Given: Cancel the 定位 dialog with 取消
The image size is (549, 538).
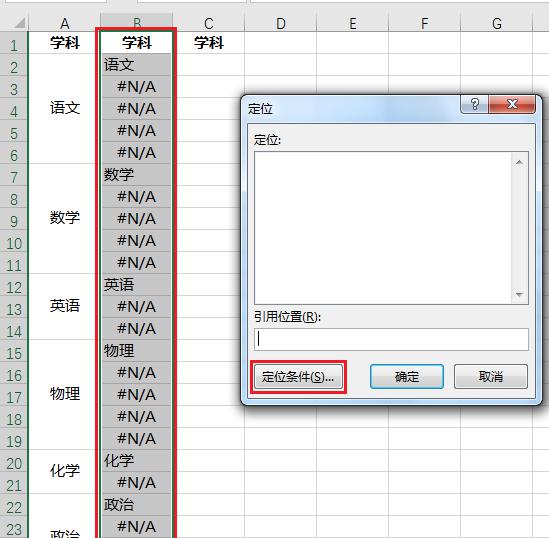Looking at the screenshot, I should 491,377.
